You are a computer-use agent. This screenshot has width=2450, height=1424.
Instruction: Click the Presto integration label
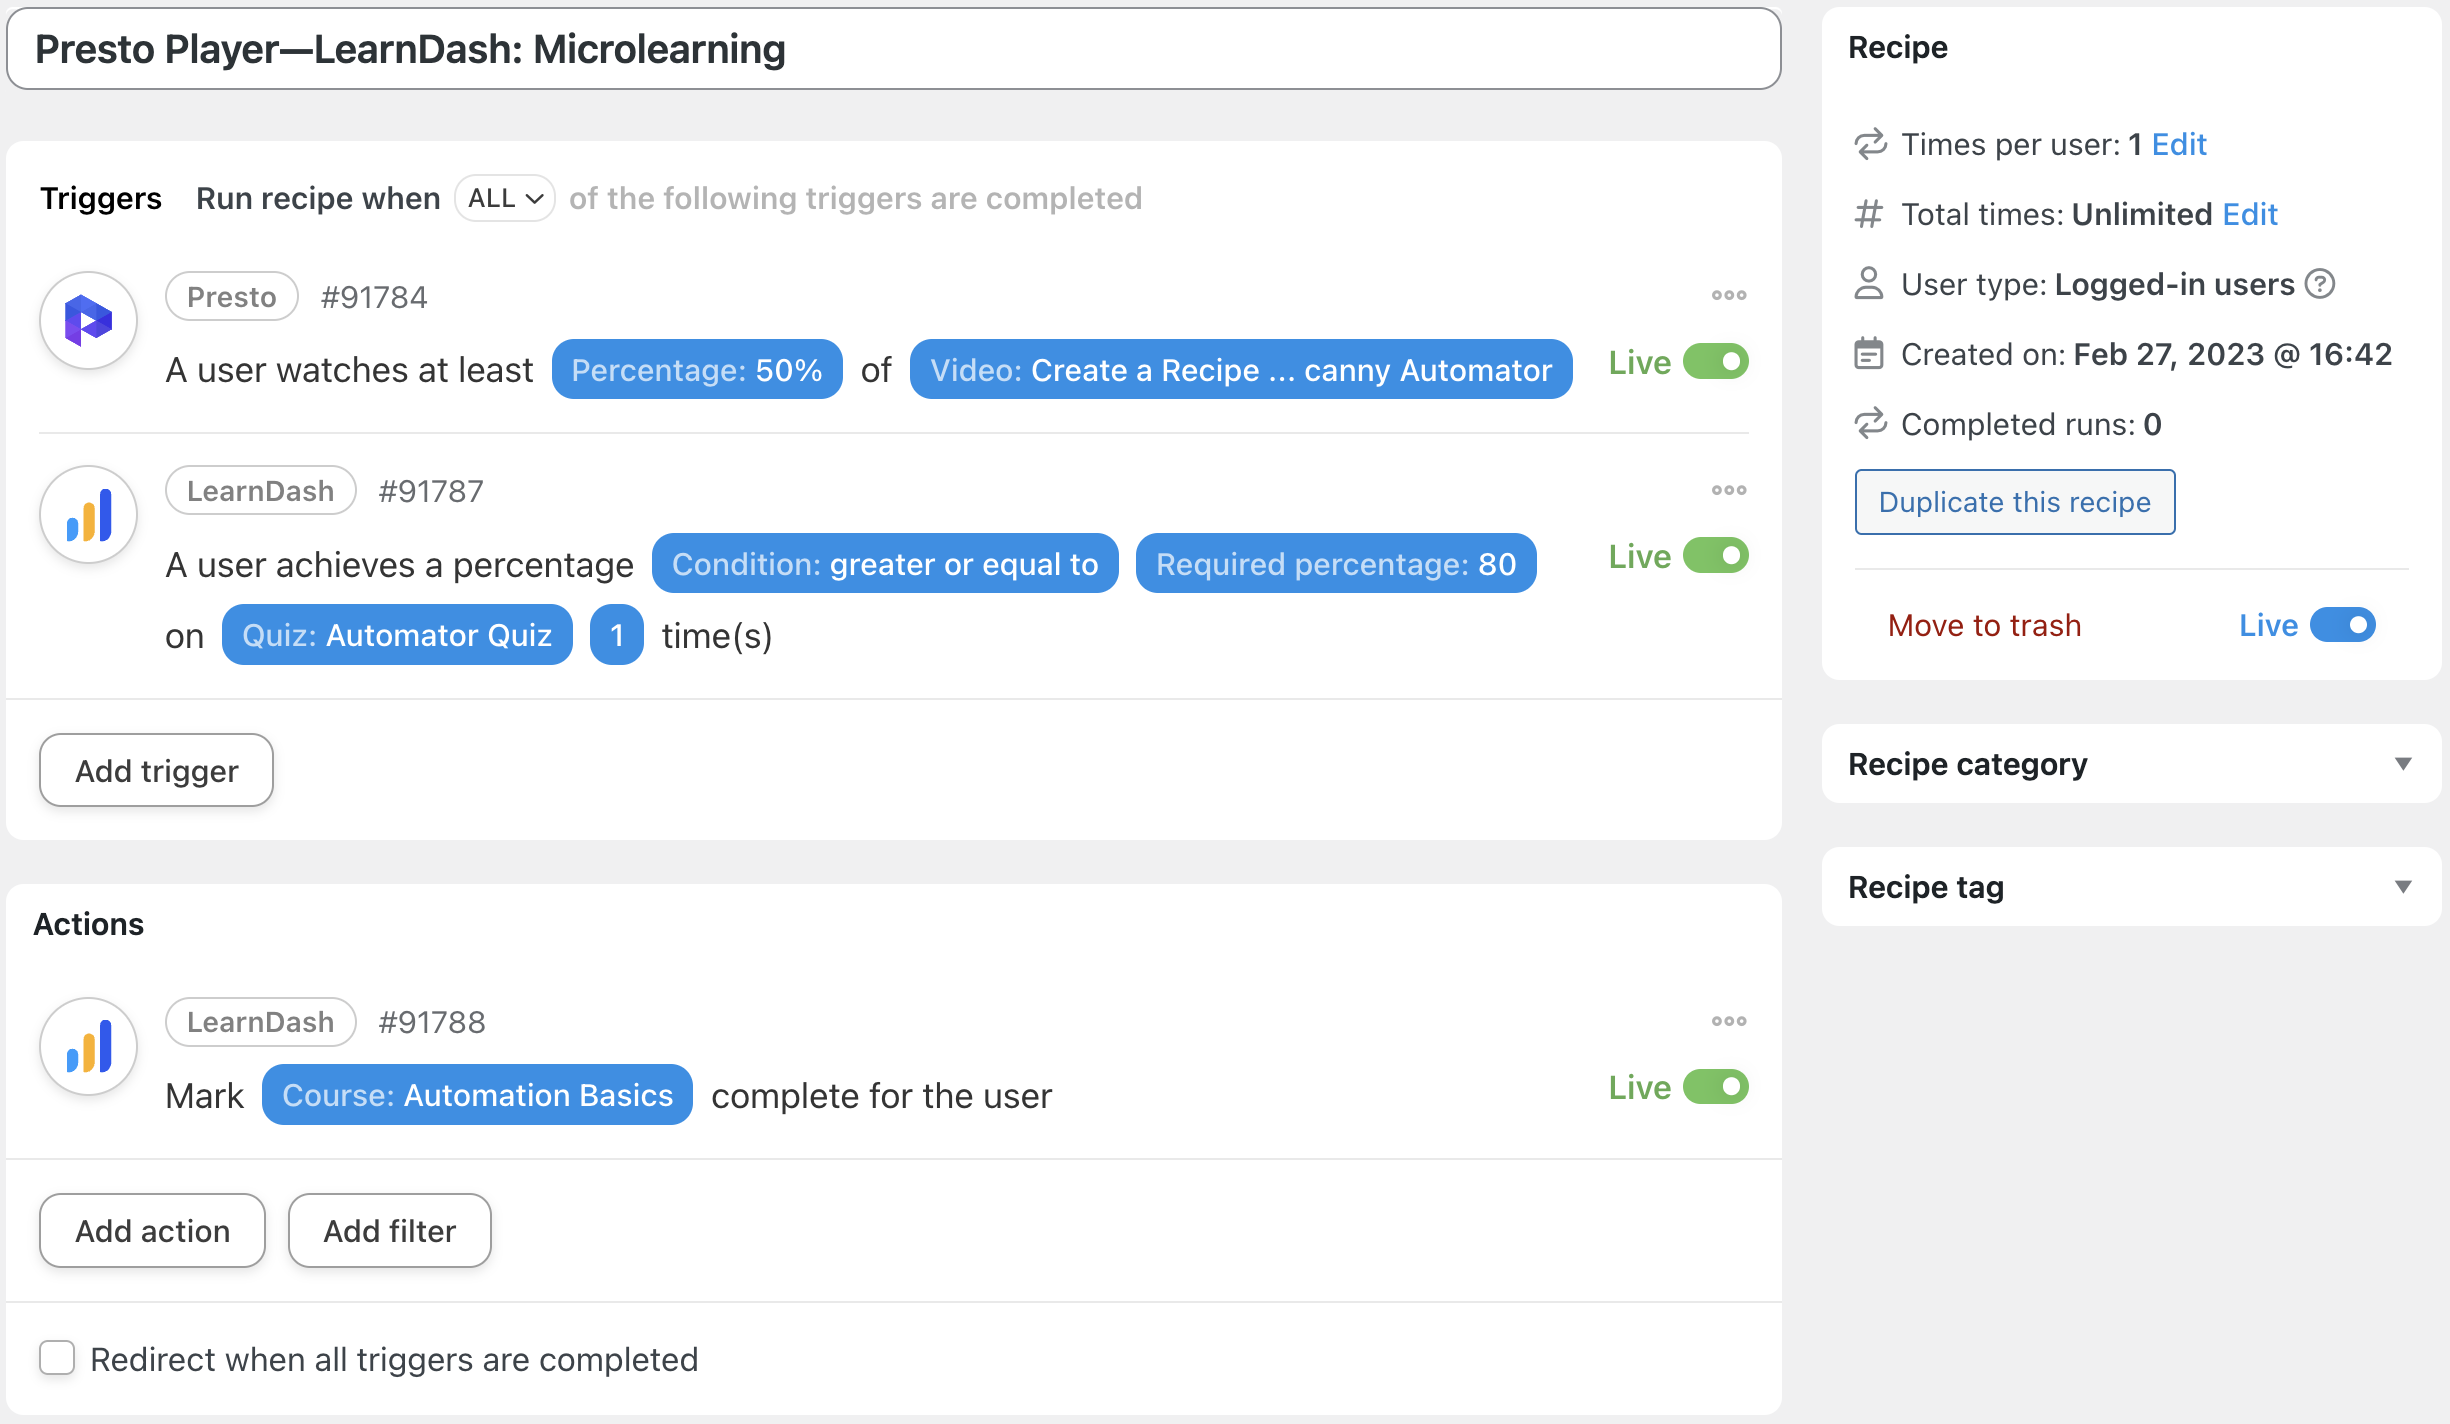click(232, 297)
